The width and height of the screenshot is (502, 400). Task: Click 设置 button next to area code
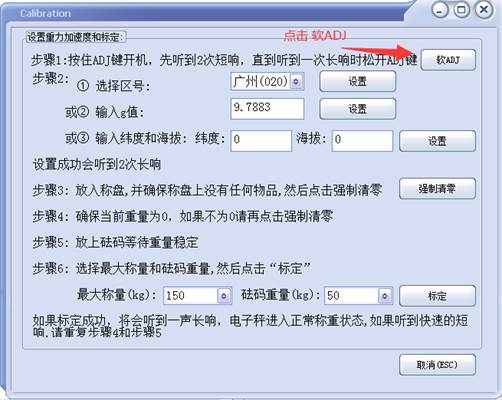358,81
